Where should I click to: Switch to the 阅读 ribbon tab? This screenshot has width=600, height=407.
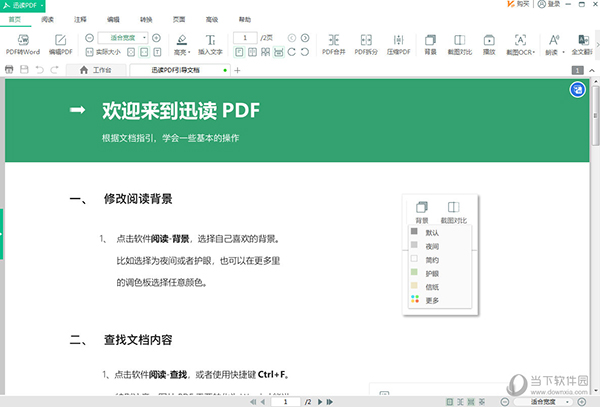[x=47, y=20]
